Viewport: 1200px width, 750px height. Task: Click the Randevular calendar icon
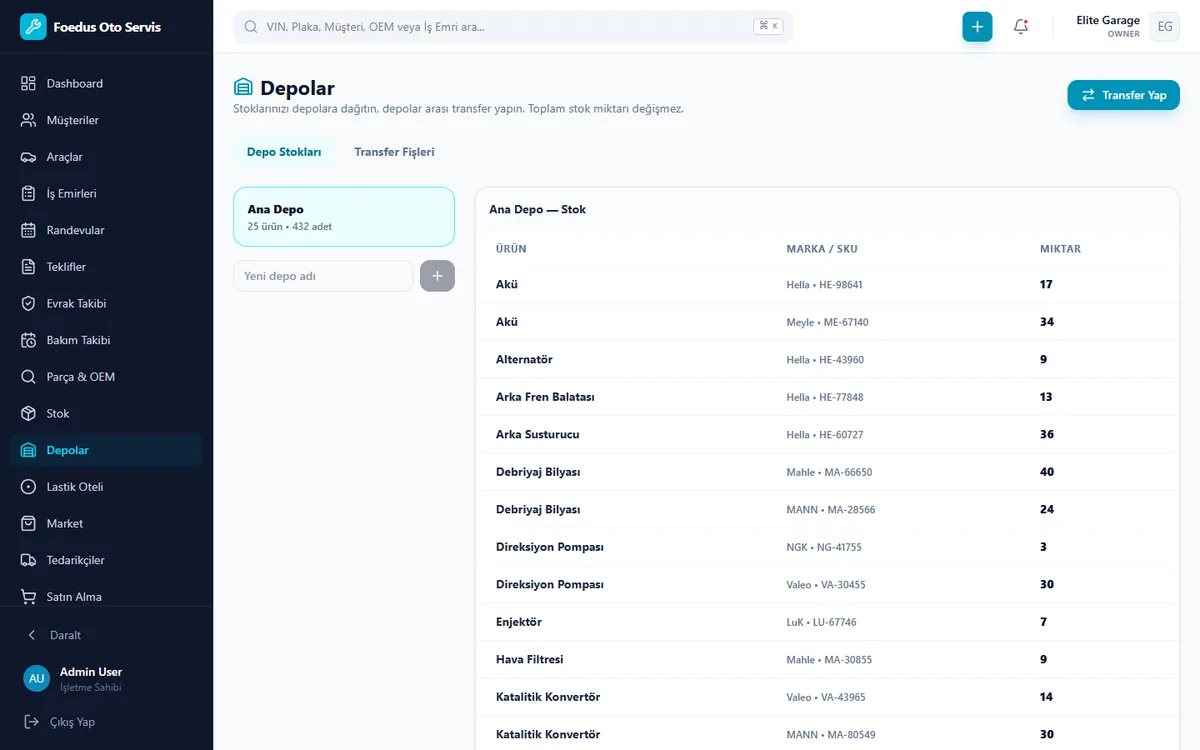click(28, 230)
